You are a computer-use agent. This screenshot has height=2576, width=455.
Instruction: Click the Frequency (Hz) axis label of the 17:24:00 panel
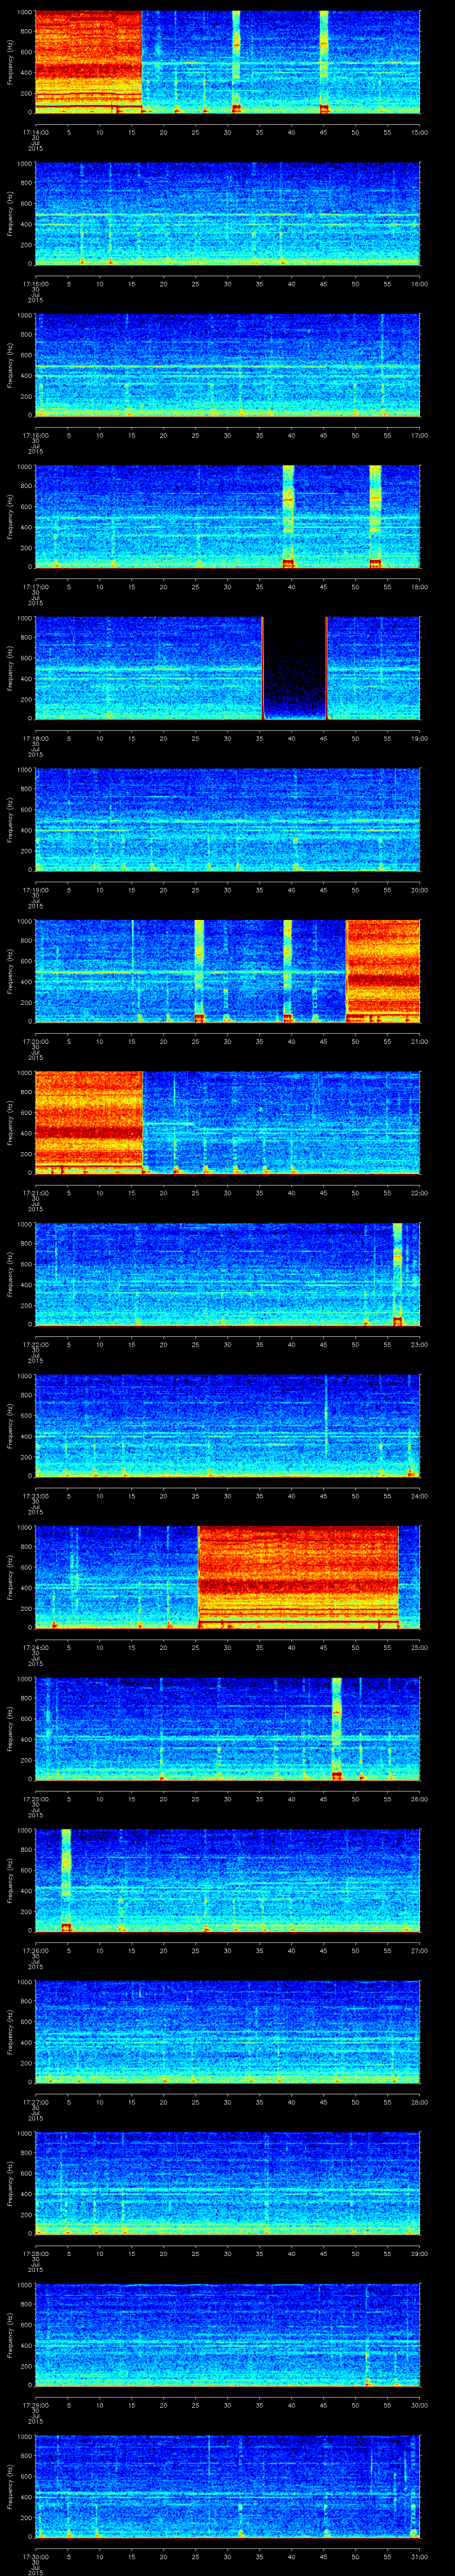tap(10, 1577)
